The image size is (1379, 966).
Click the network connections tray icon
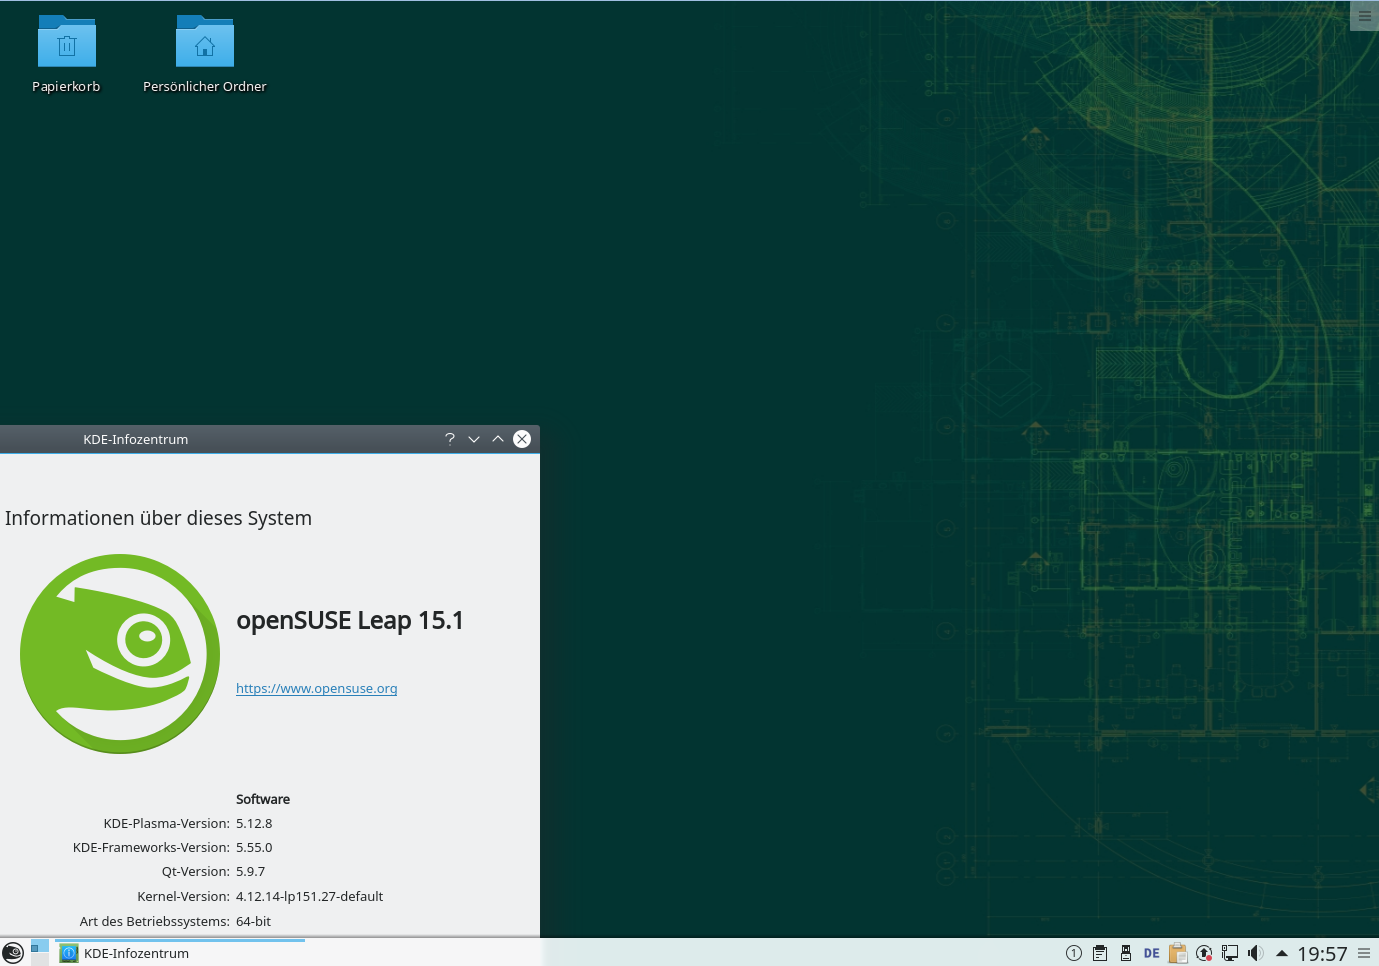(x=1230, y=953)
